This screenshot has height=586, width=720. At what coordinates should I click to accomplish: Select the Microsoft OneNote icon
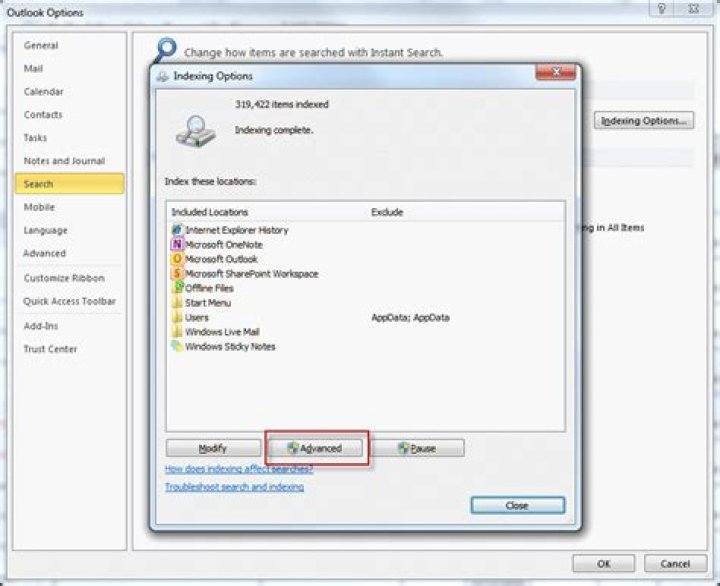(x=177, y=244)
